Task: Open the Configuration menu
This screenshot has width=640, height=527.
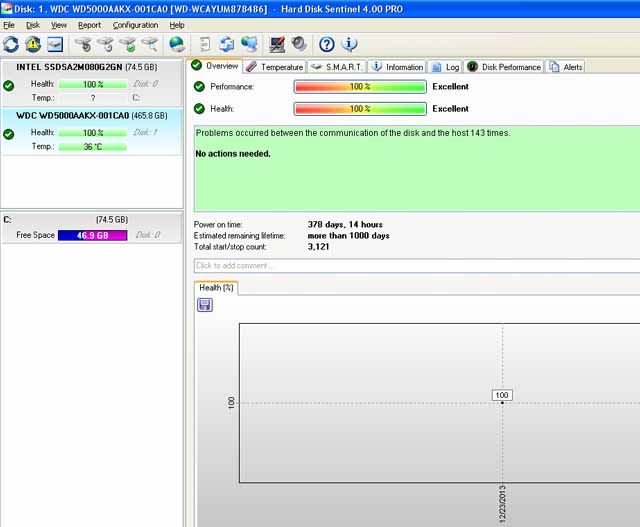Action: (135, 25)
